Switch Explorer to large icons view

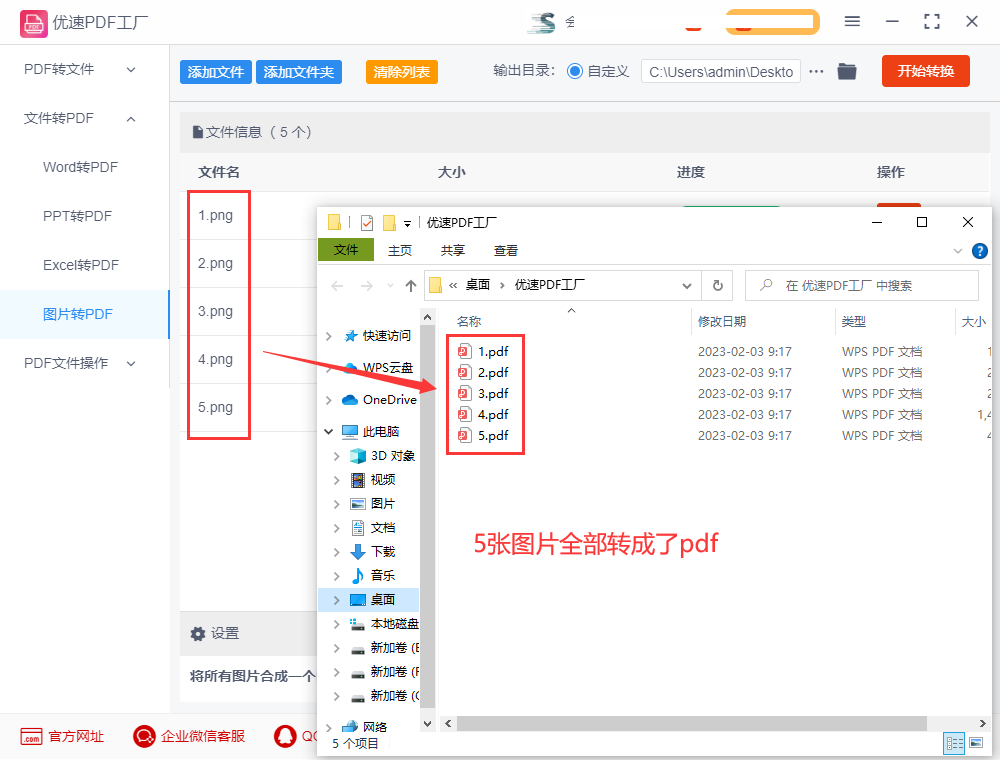point(976,743)
